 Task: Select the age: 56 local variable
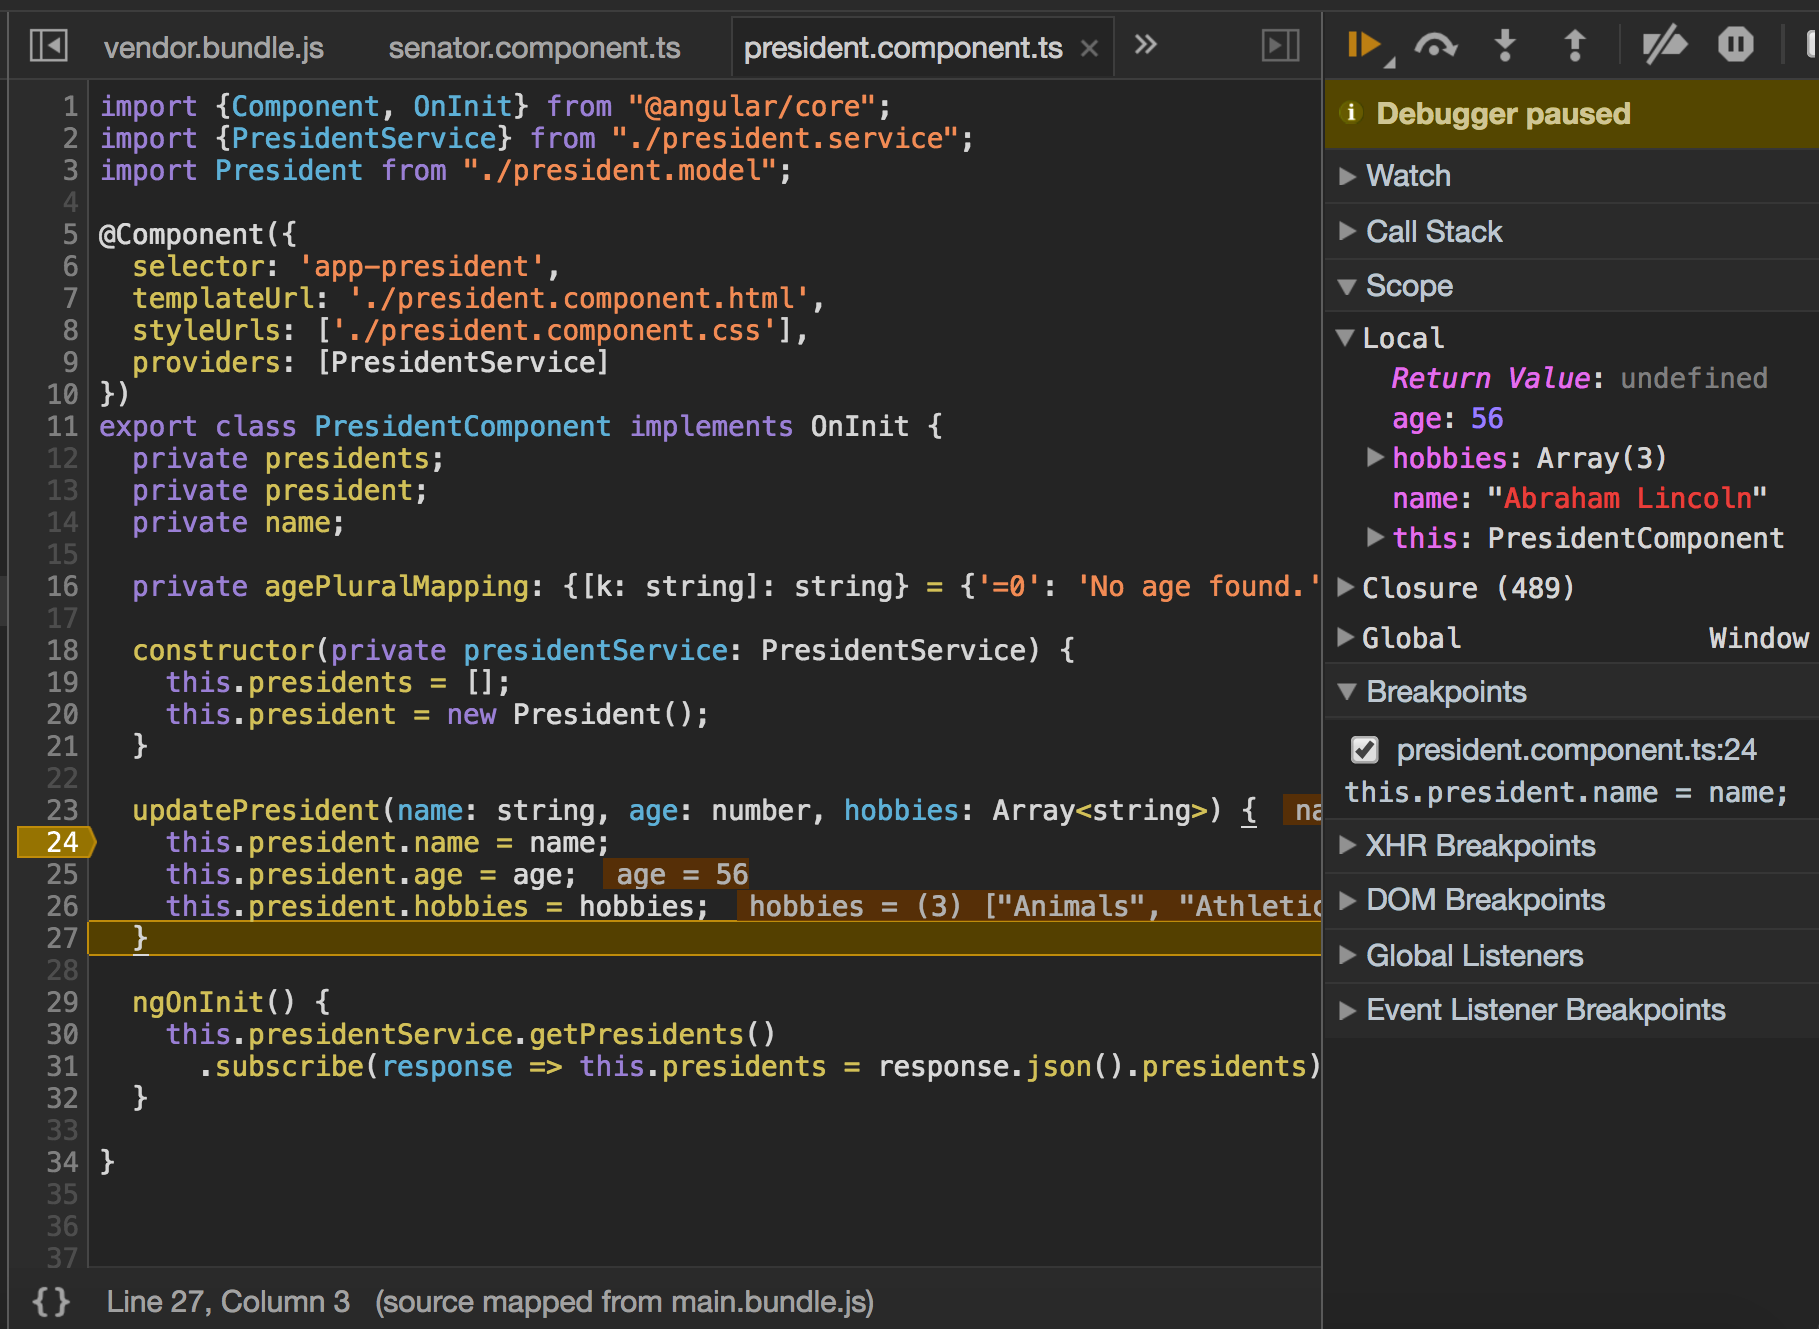click(x=1447, y=418)
